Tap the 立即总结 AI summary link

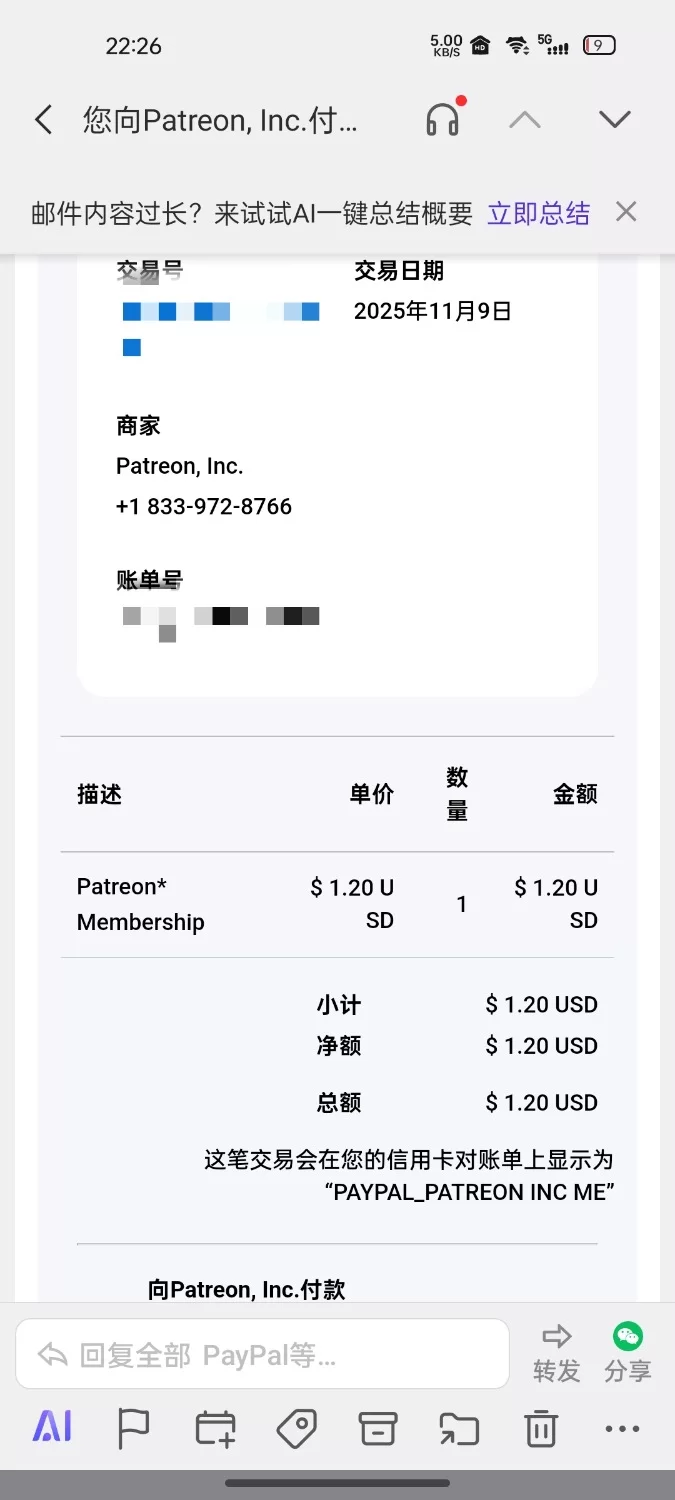[x=538, y=213]
